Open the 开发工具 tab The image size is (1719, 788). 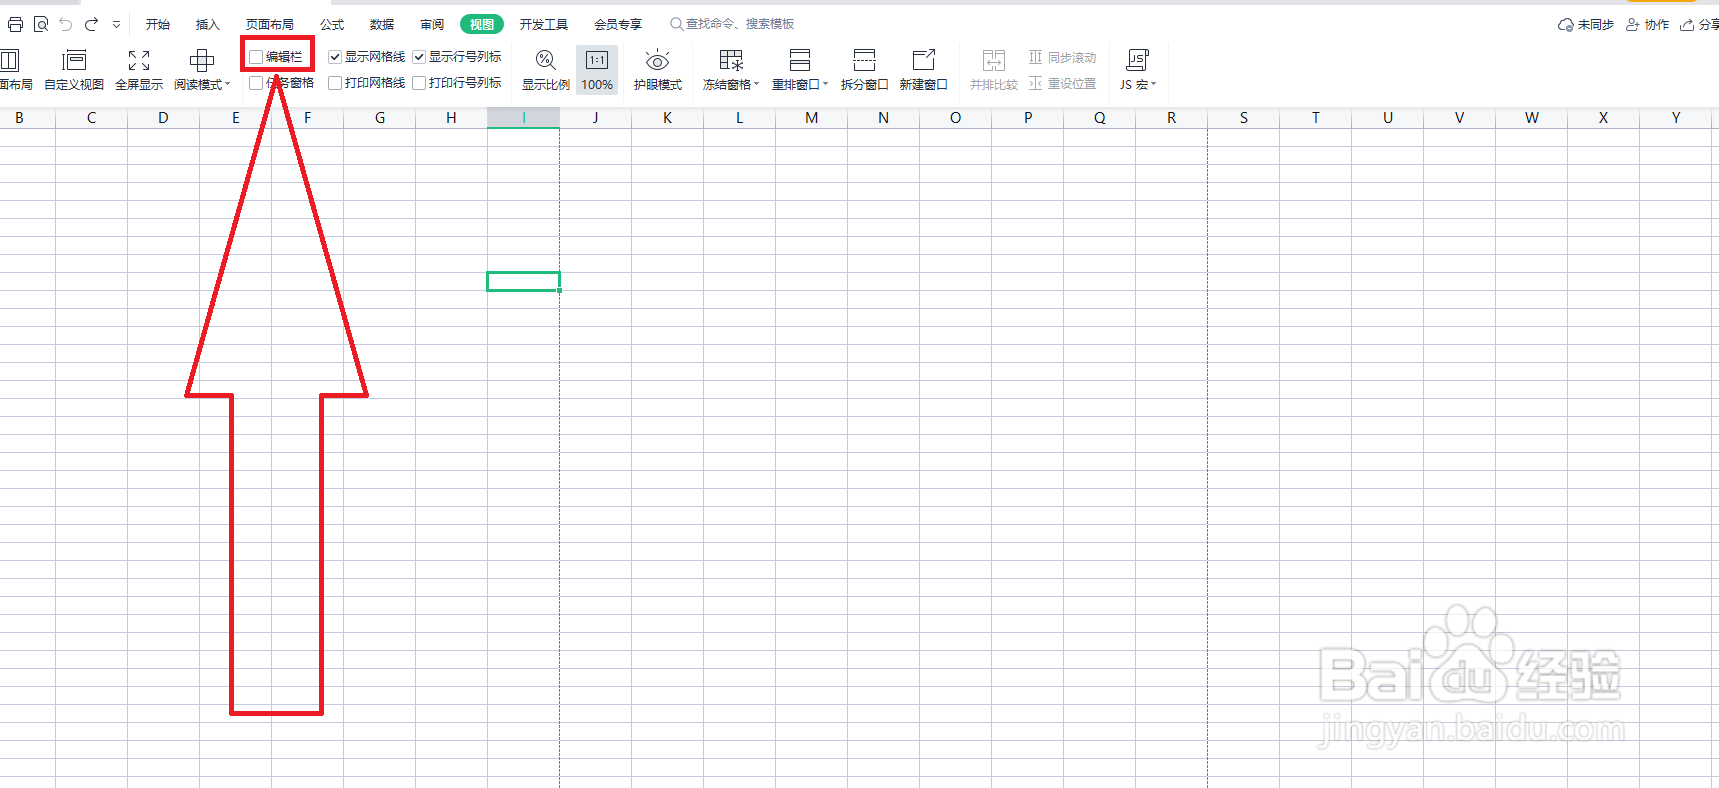pyautogui.click(x=544, y=24)
